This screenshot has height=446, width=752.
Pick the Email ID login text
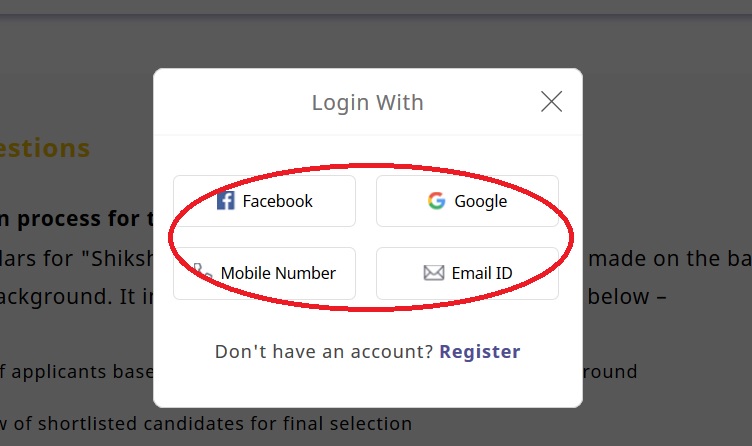(x=482, y=273)
